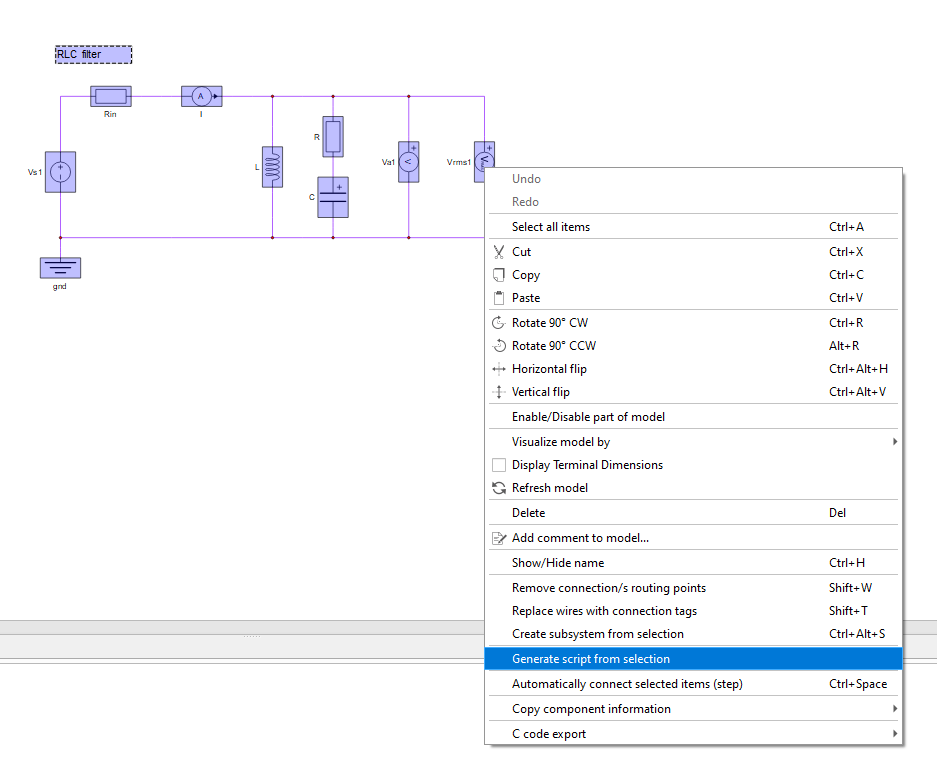
Task: Click the Rin label text
Action: point(110,114)
